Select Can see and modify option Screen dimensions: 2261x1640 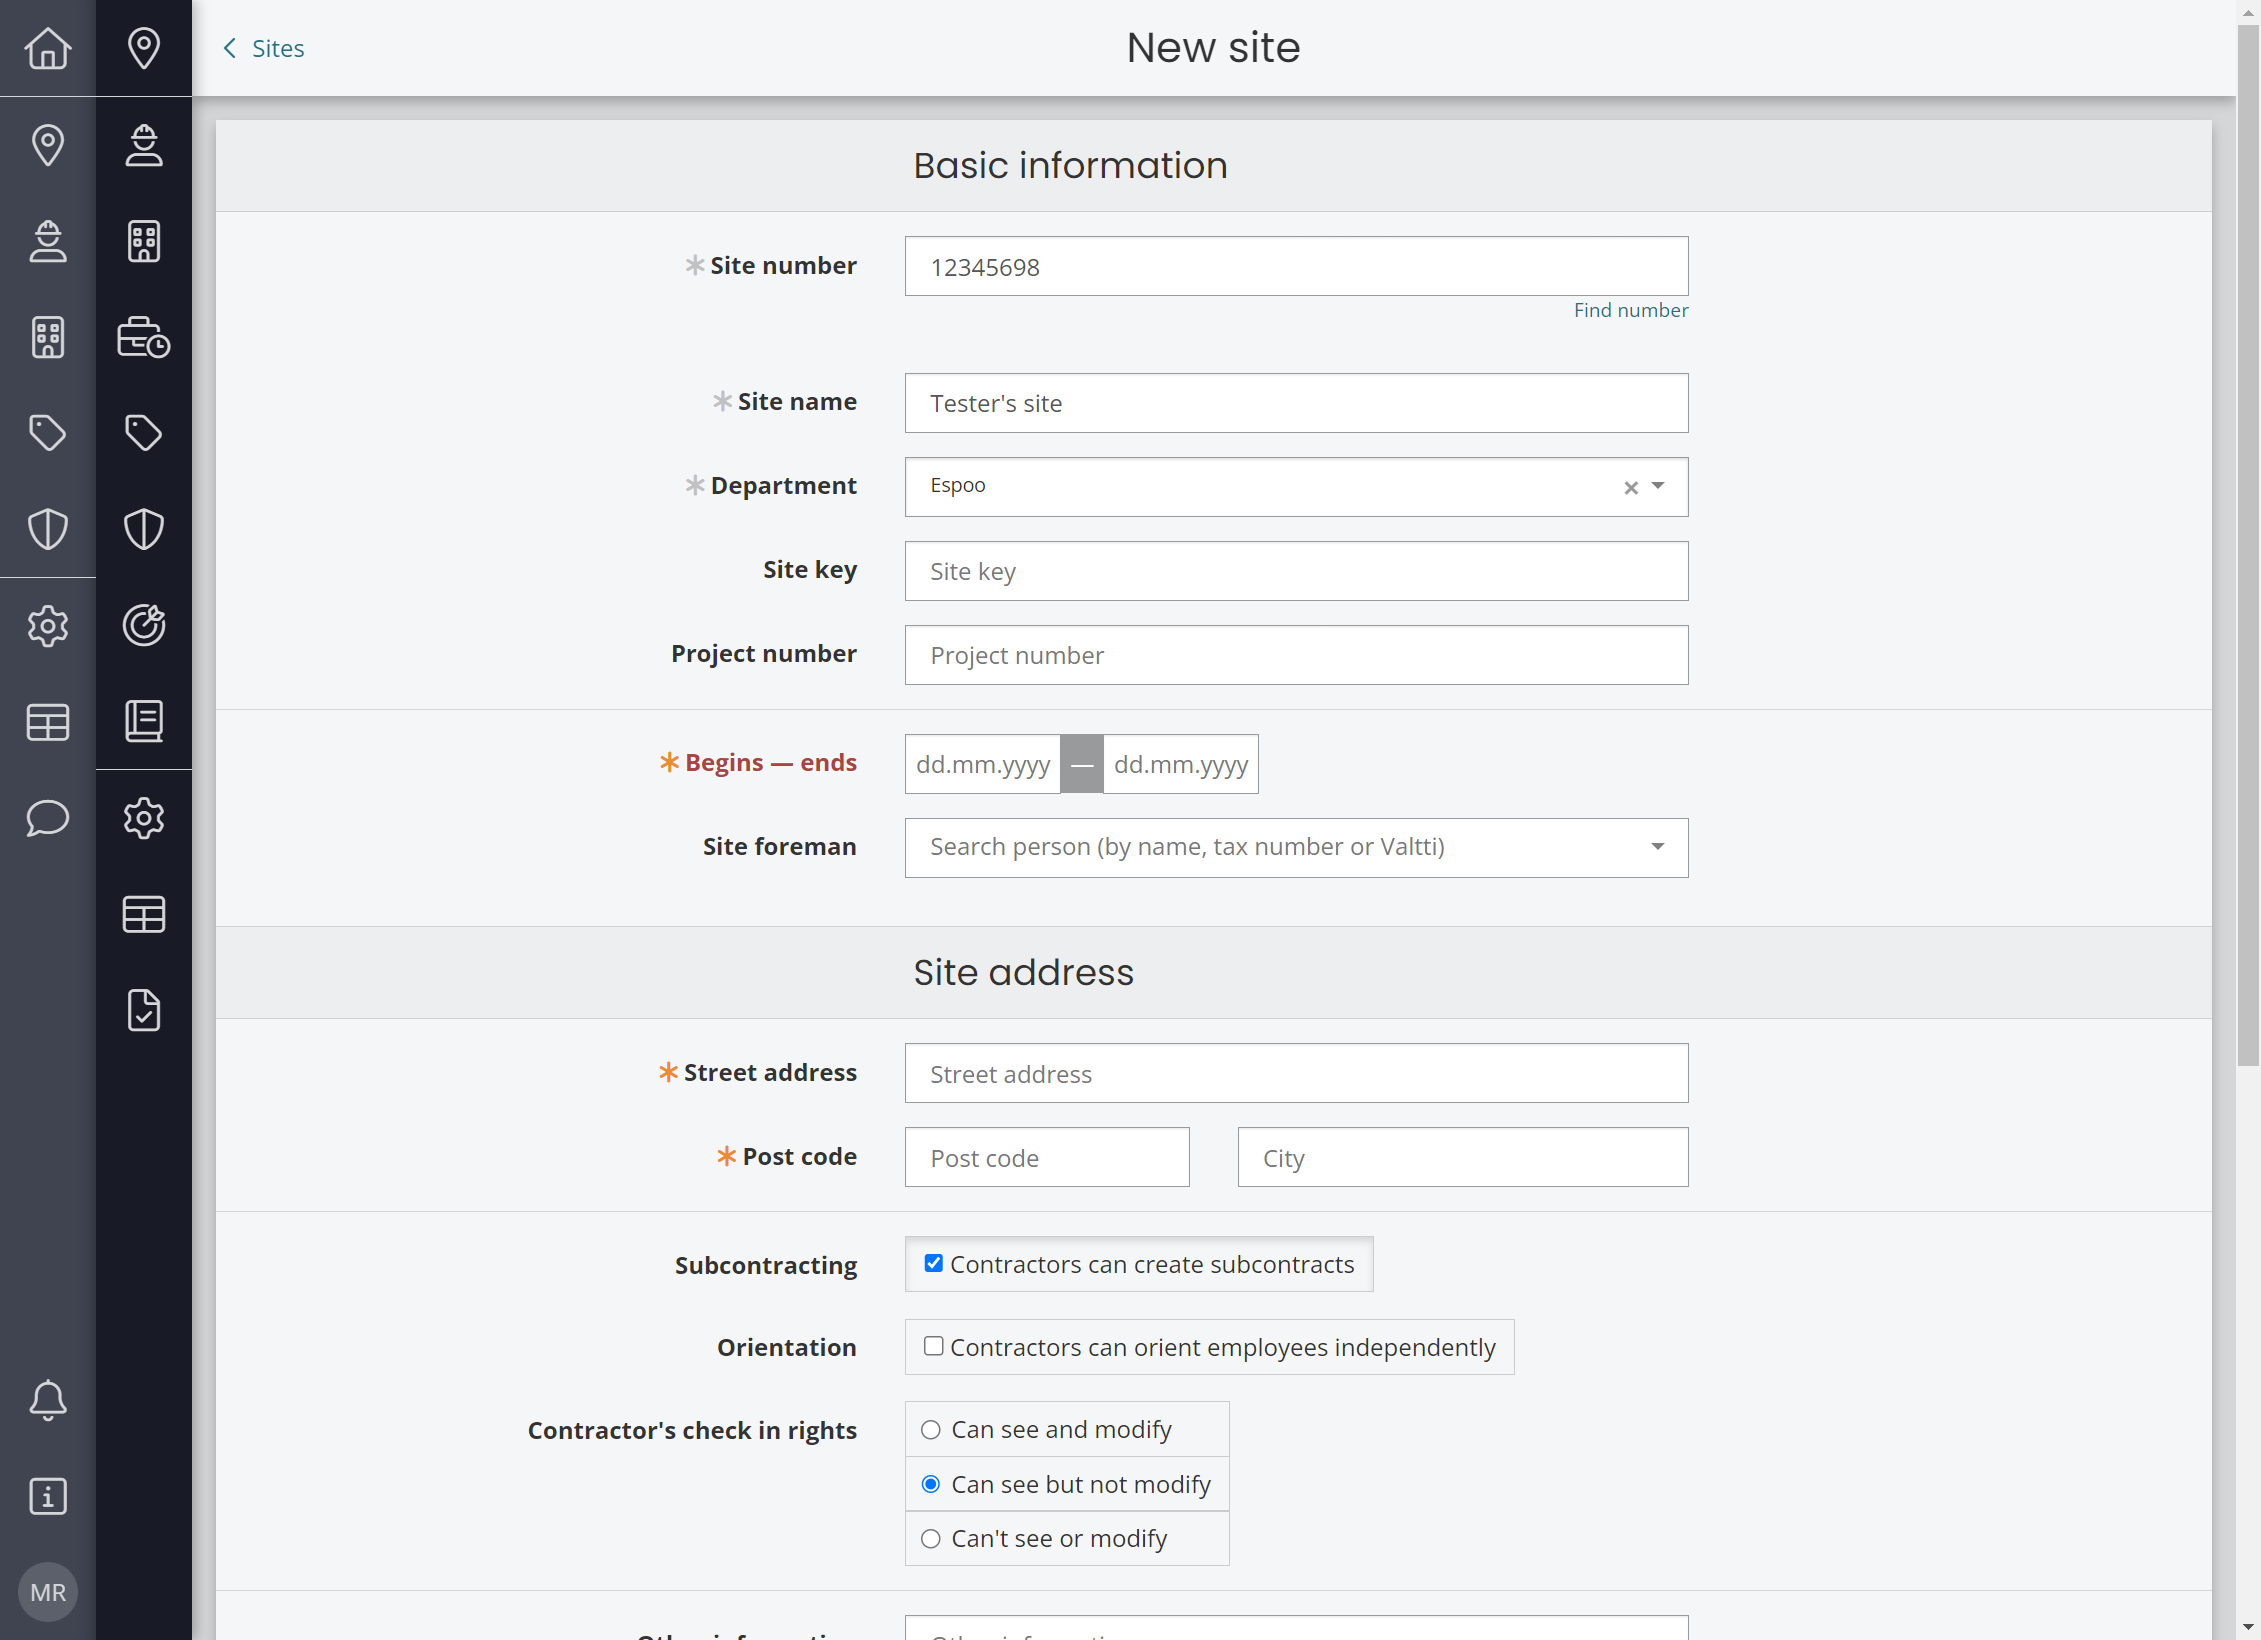click(x=931, y=1430)
